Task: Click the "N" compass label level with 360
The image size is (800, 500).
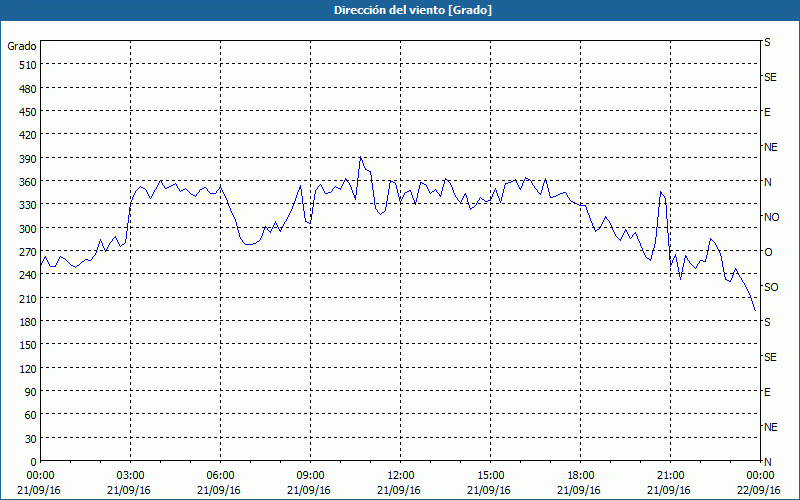Action: (x=767, y=182)
